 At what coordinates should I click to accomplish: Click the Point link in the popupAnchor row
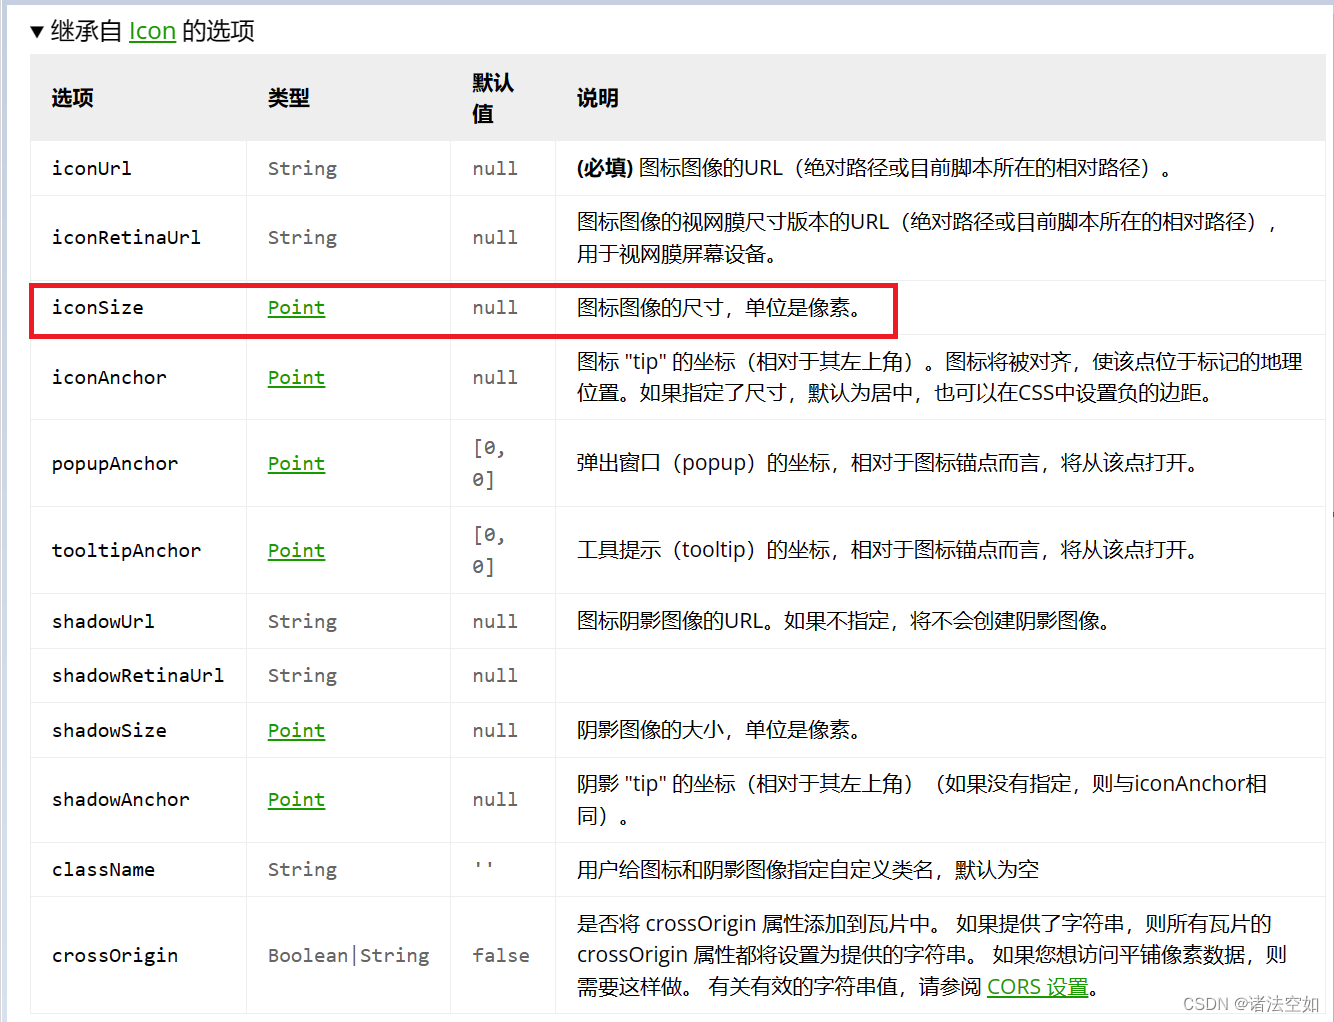(296, 463)
